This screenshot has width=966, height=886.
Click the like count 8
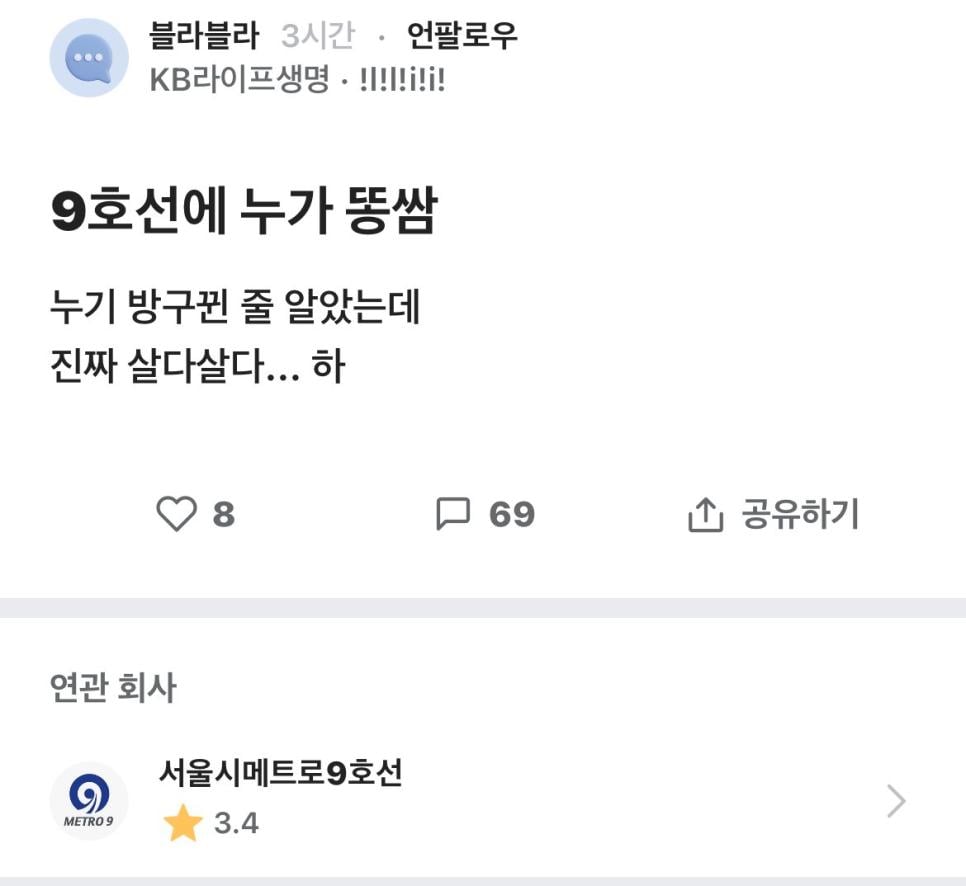click(x=224, y=515)
